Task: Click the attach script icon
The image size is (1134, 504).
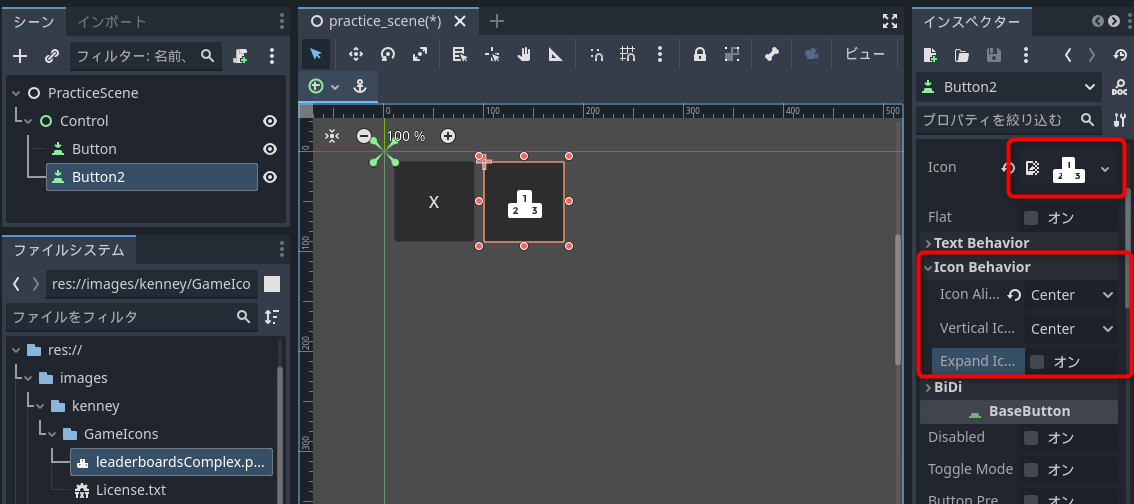Action: (x=241, y=56)
